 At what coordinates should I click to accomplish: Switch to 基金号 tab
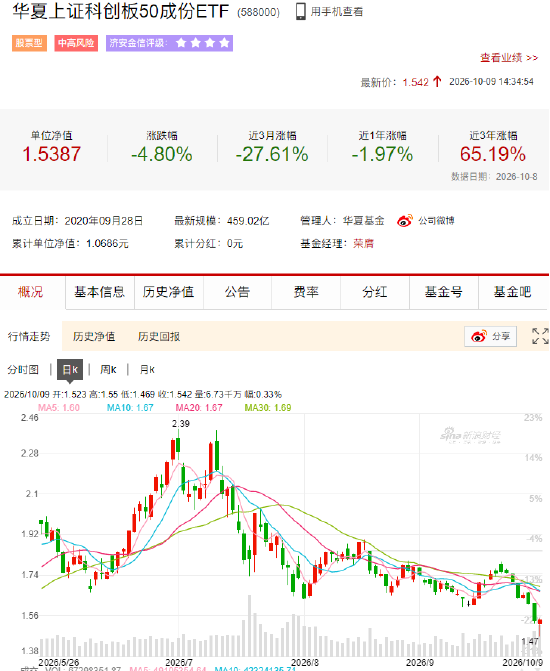443,292
